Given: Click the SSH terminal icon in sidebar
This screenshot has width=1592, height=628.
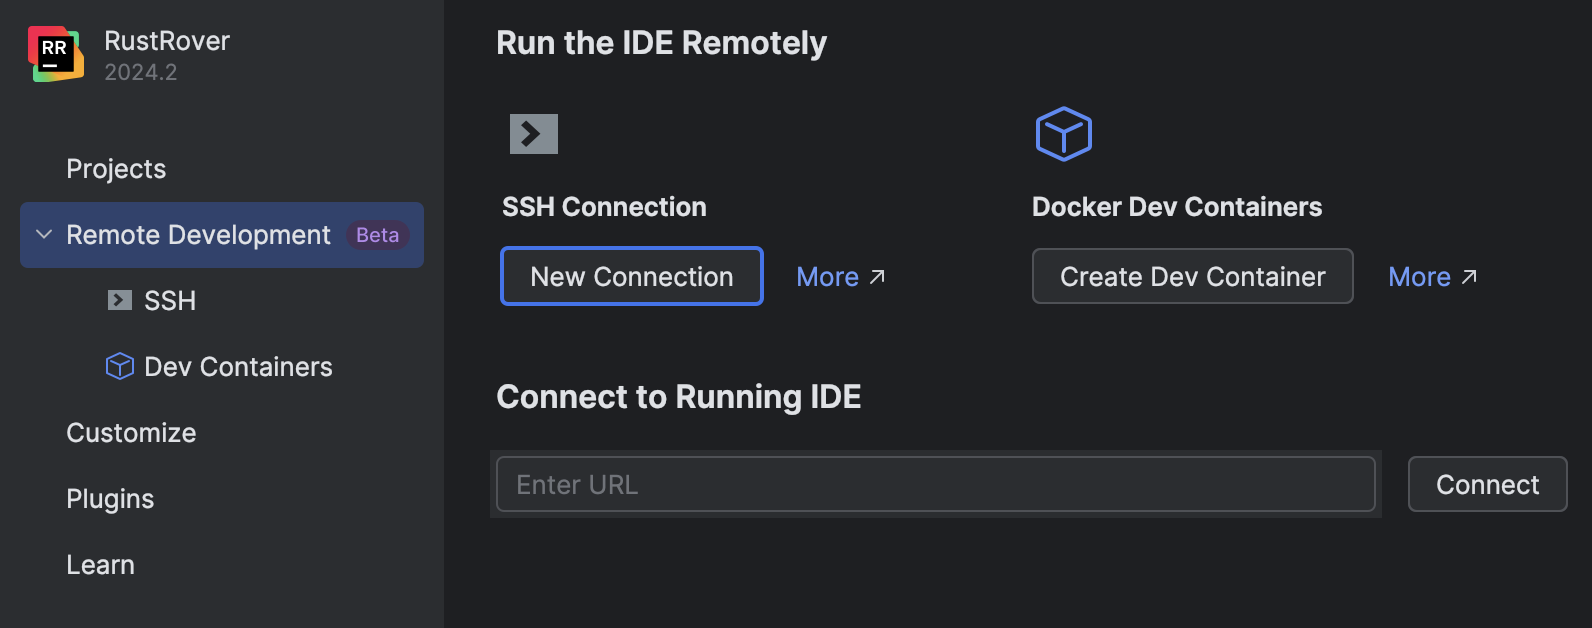Looking at the screenshot, I should point(120,300).
